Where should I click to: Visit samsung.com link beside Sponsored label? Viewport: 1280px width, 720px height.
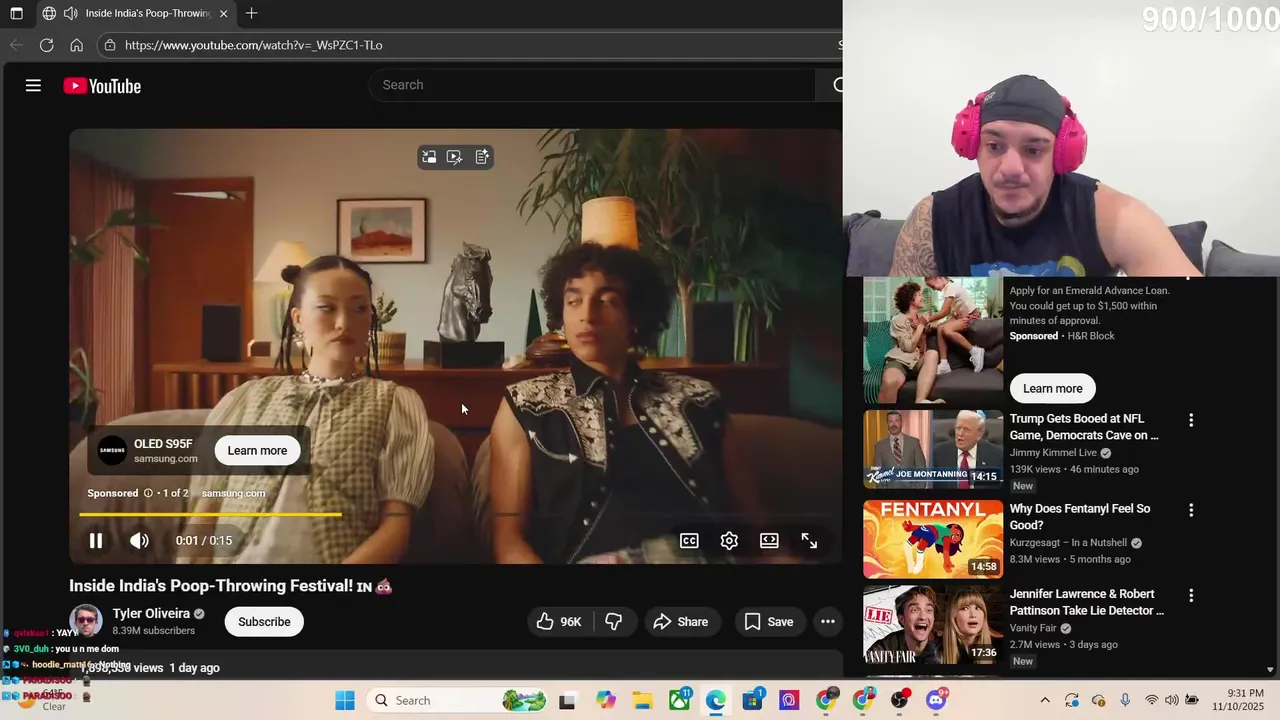click(x=233, y=493)
